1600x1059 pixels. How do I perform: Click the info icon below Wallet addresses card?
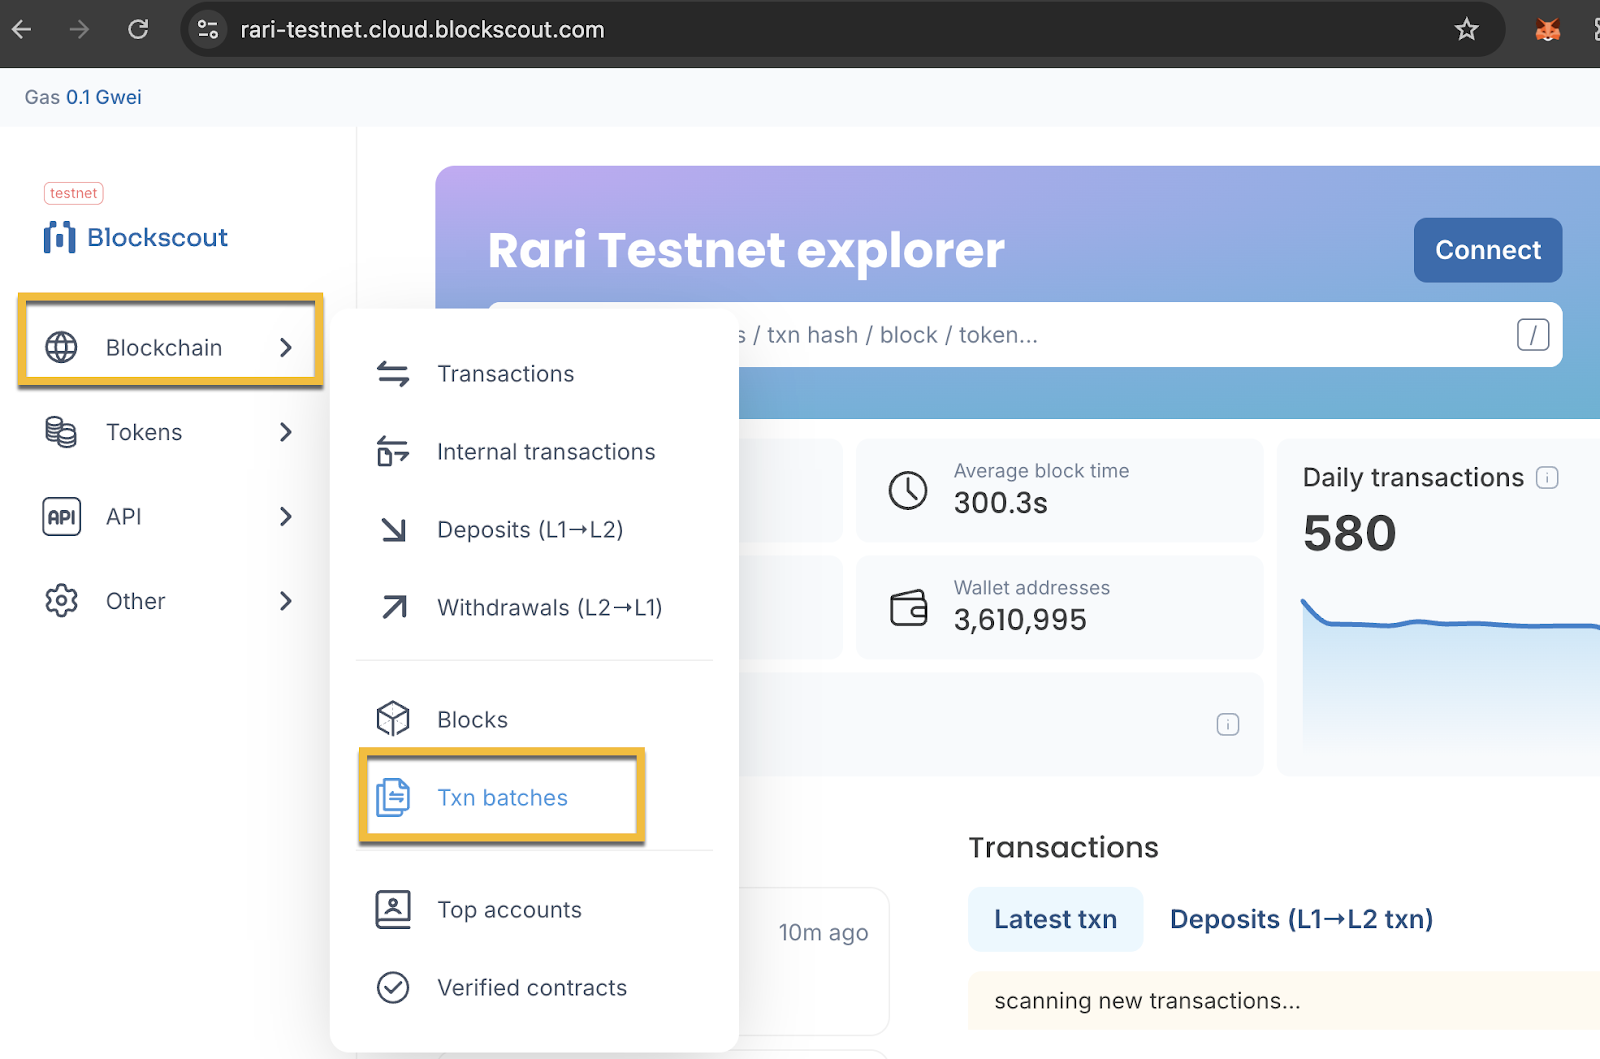pyautogui.click(x=1228, y=724)
